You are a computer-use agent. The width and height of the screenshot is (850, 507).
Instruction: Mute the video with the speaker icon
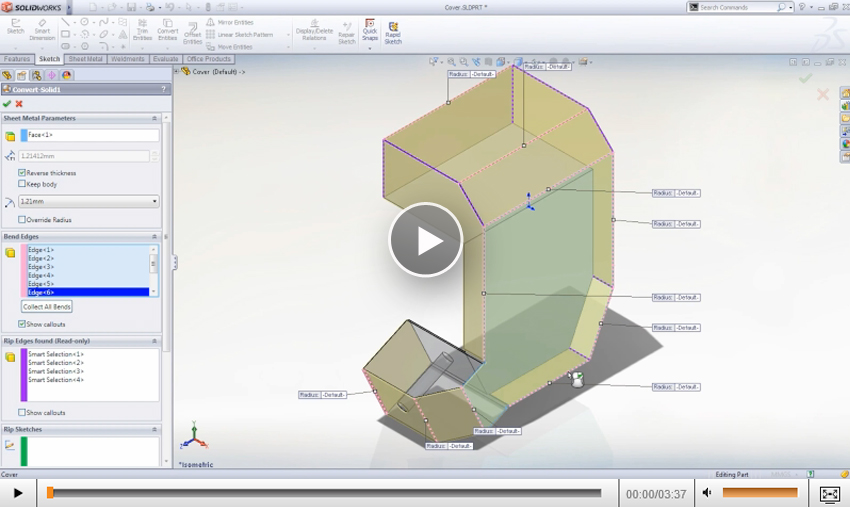click(x=706, y=493)
